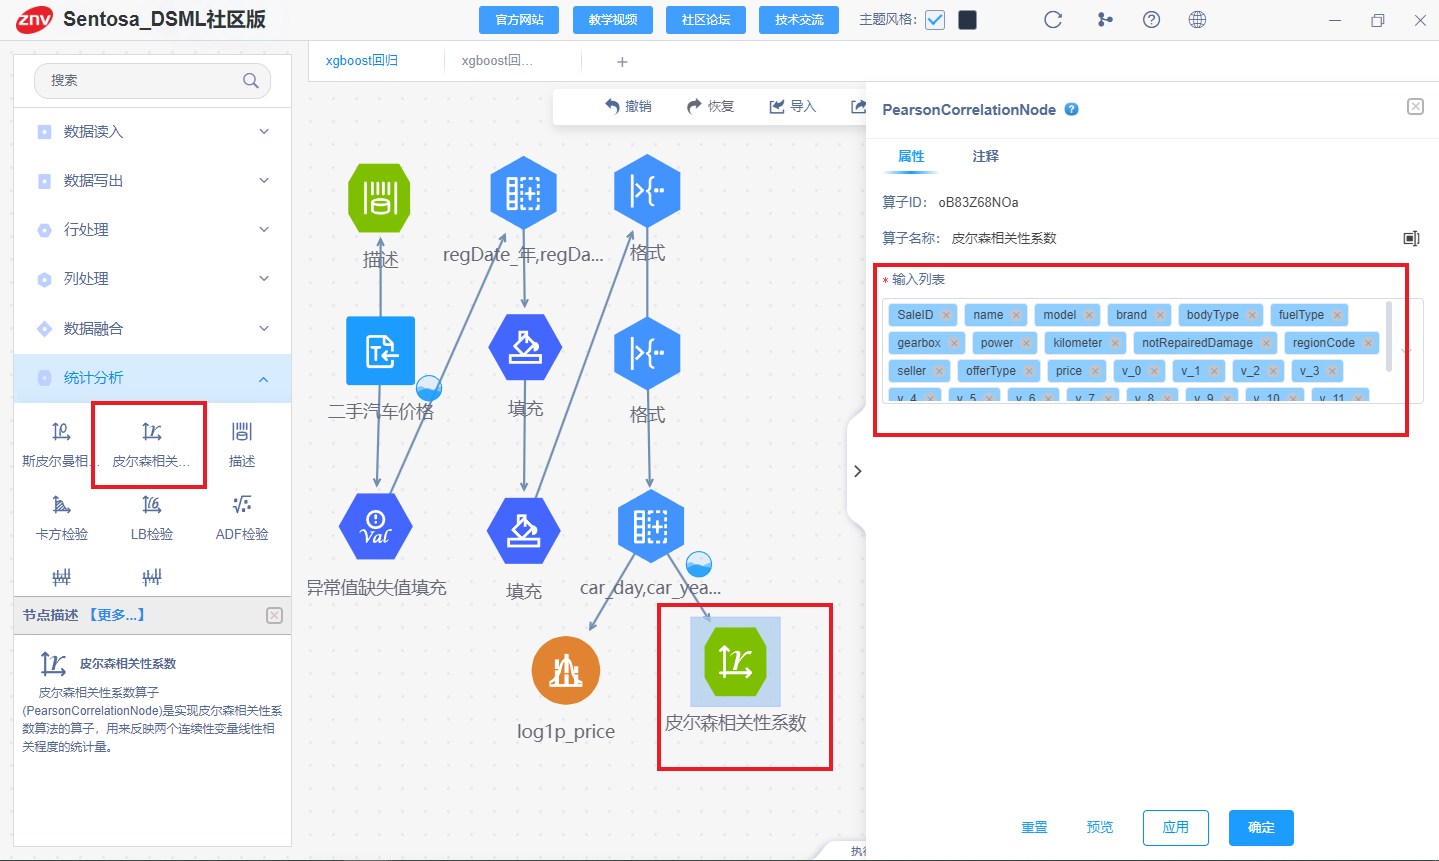
Task: Pick the LB检验 operator icon in the palette
Action: click(x=151, y=505)
